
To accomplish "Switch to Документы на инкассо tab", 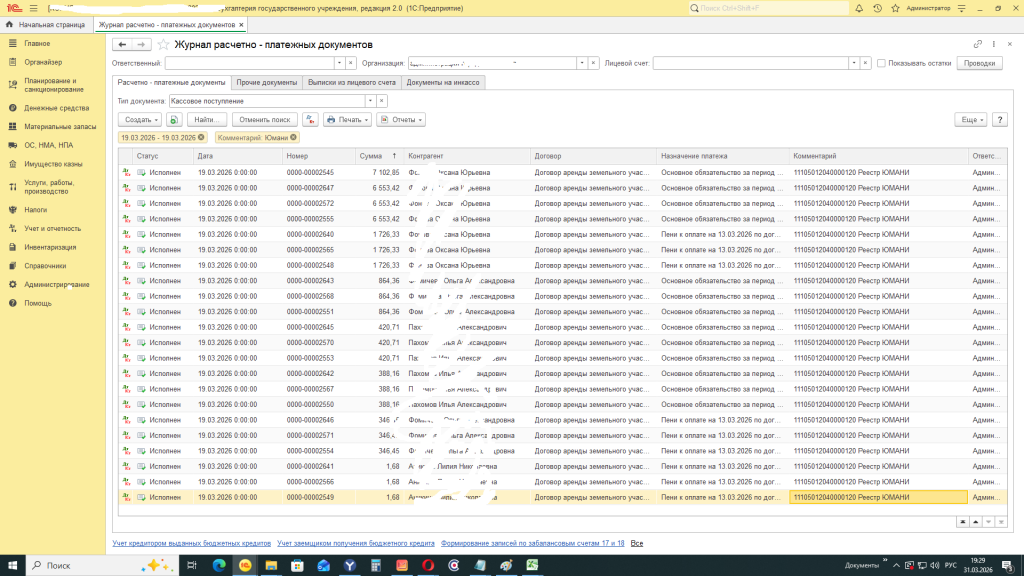I will coord(443,82).
